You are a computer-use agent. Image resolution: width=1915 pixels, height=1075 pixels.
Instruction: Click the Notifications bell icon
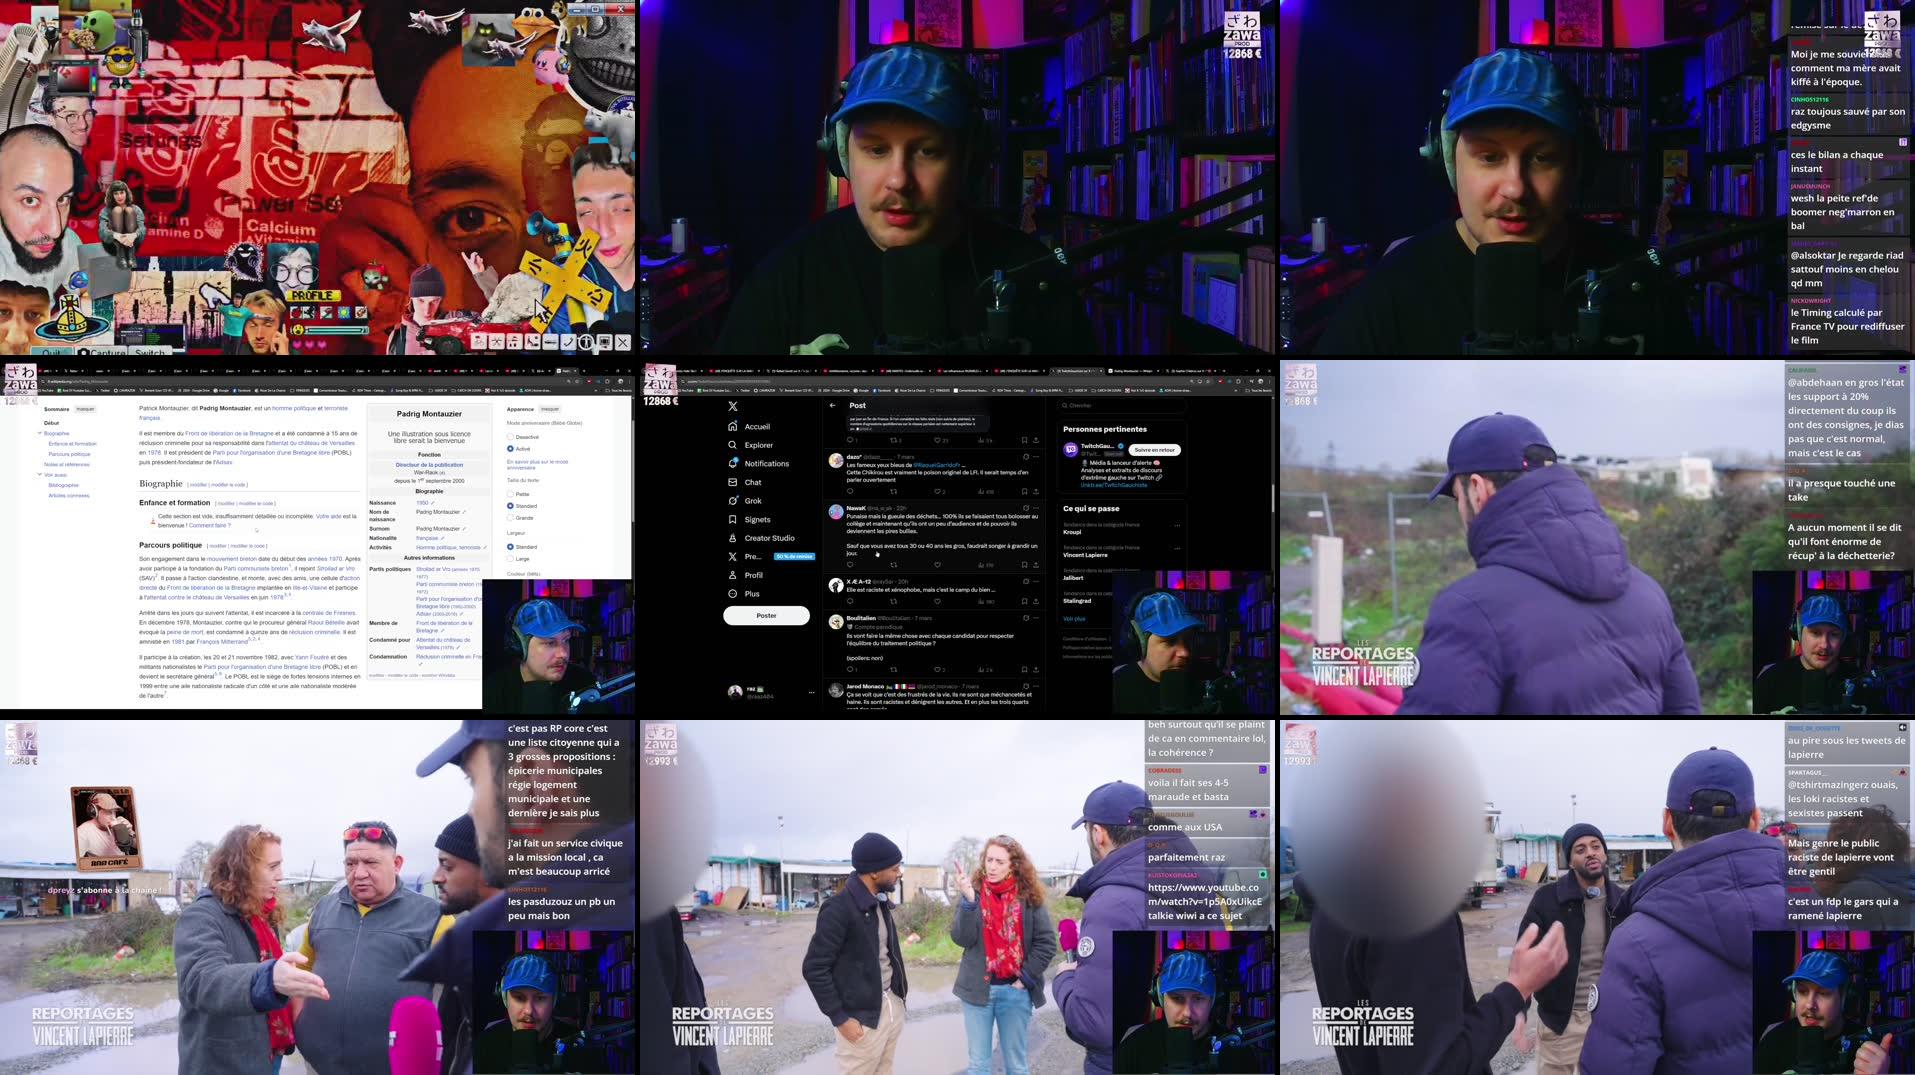pos(733,464)
